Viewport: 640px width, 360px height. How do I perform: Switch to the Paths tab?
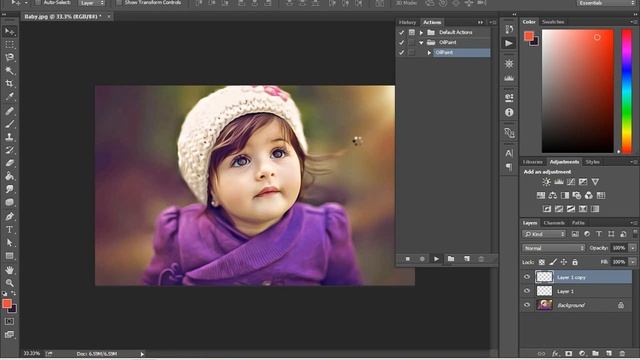click(x=578, y=223)
